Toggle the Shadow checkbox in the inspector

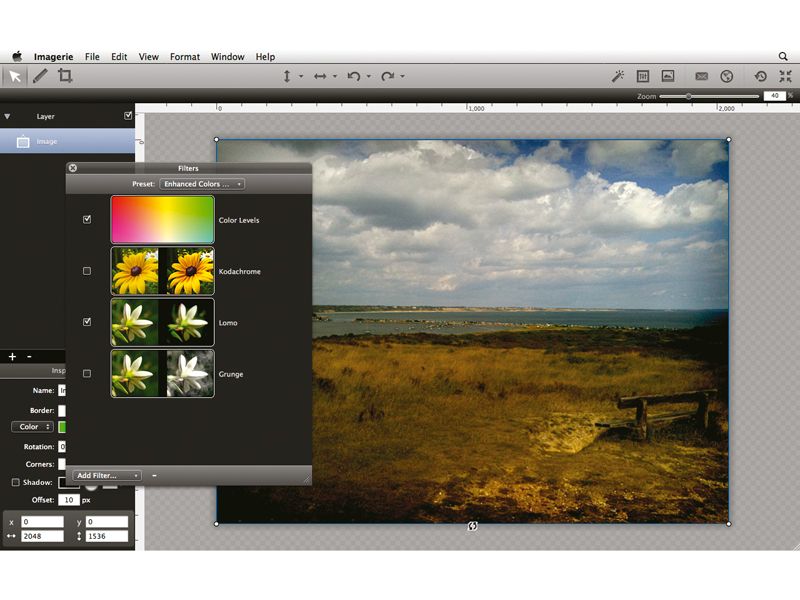click(15, 482)
